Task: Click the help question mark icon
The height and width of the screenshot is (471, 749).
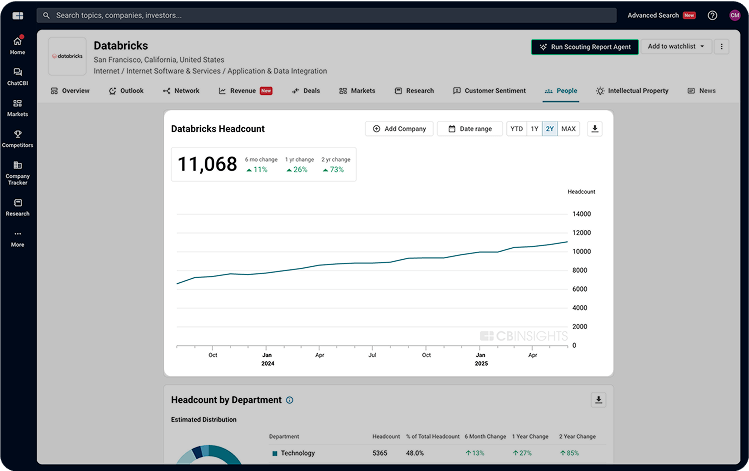Action: pyautogui.click(x=712, y=15)
